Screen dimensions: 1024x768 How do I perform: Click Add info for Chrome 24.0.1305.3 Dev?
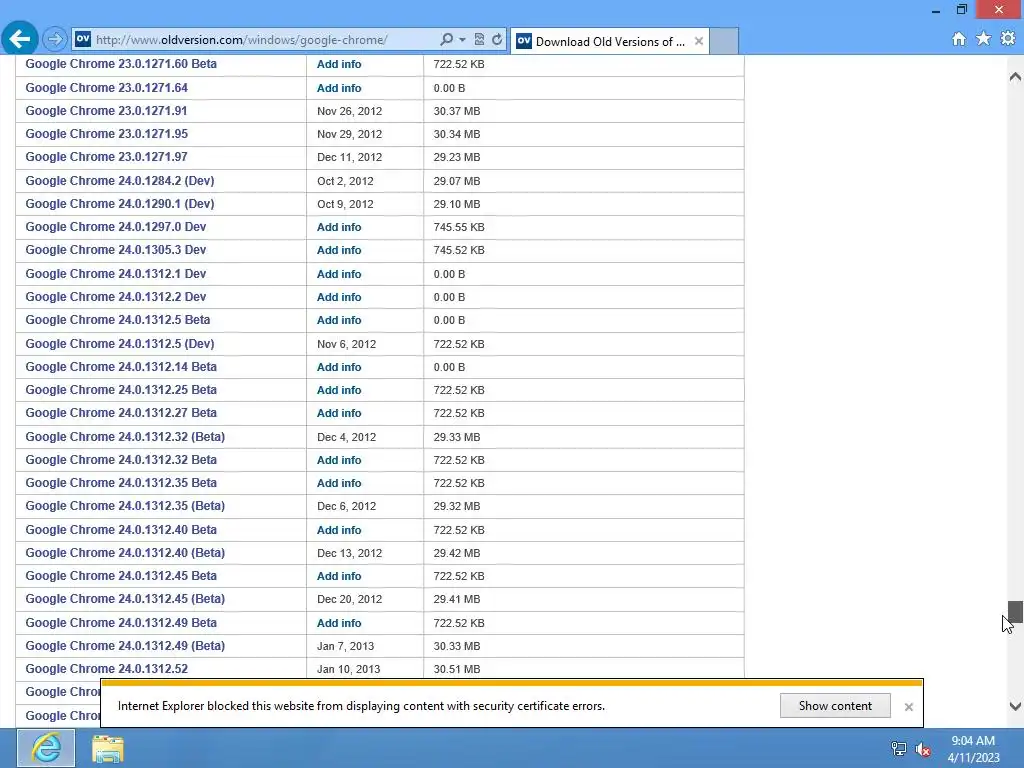click(339, 249)
